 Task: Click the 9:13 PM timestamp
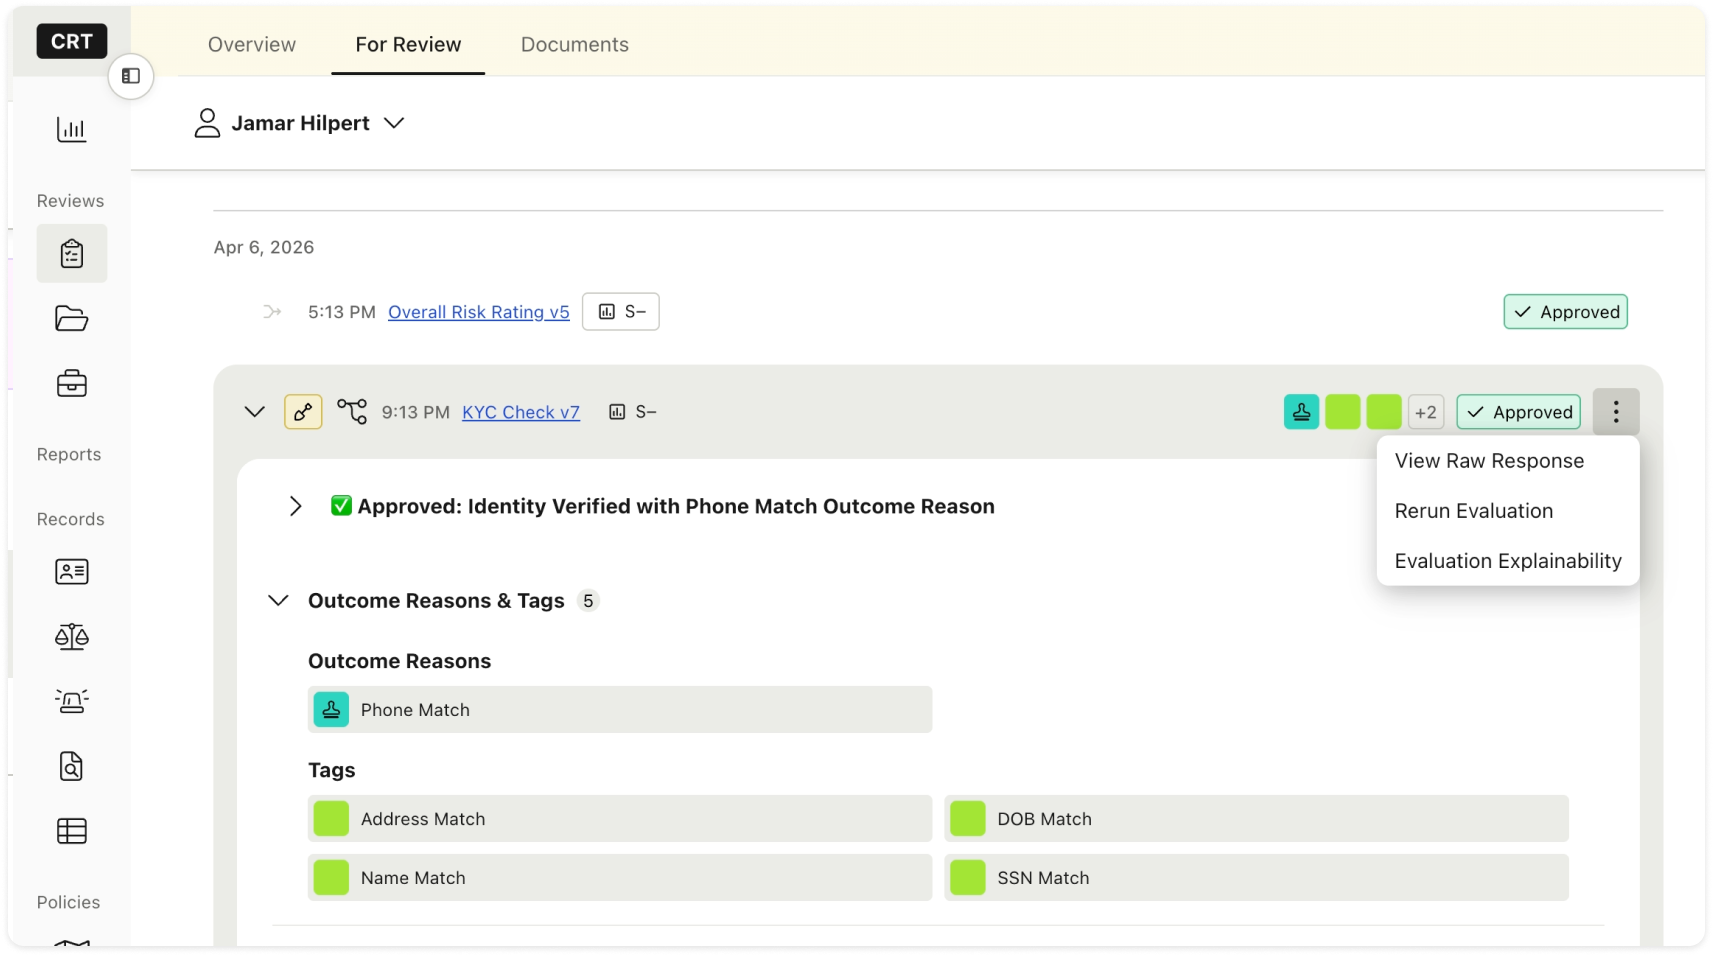pos(416,412)
